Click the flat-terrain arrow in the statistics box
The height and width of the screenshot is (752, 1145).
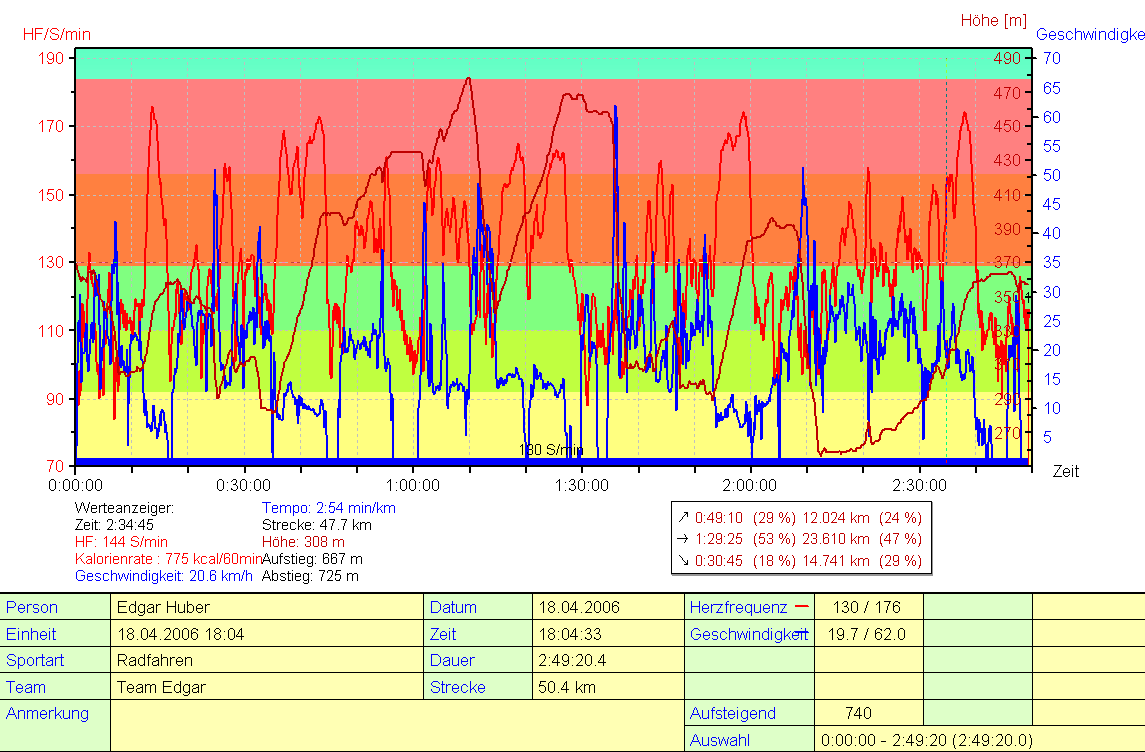pyautogui.click(x=683, y=540)
